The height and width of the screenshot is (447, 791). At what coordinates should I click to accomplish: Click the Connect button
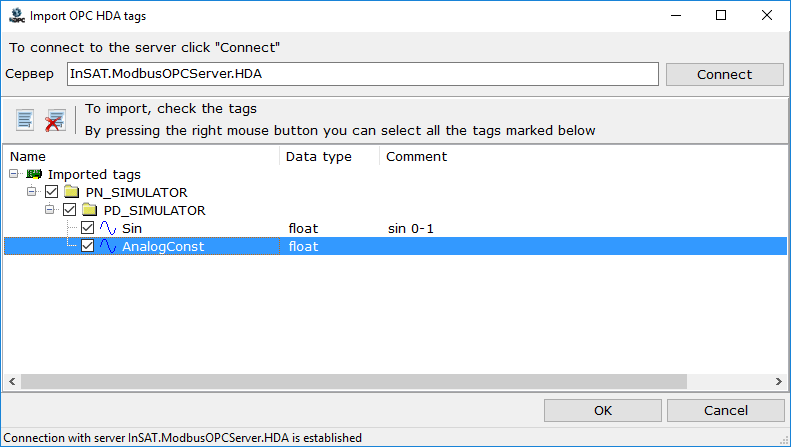(x=724, y=75)
